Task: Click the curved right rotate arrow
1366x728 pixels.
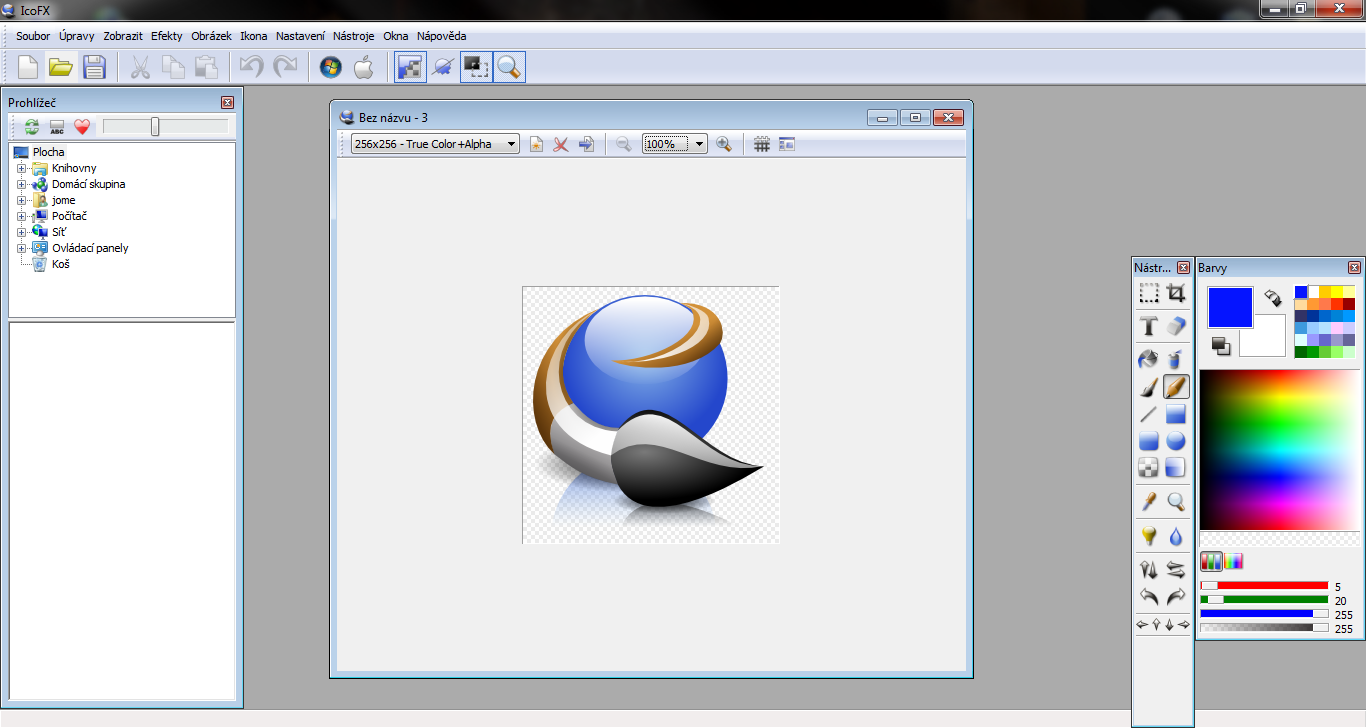Action: pos(1176,596)
